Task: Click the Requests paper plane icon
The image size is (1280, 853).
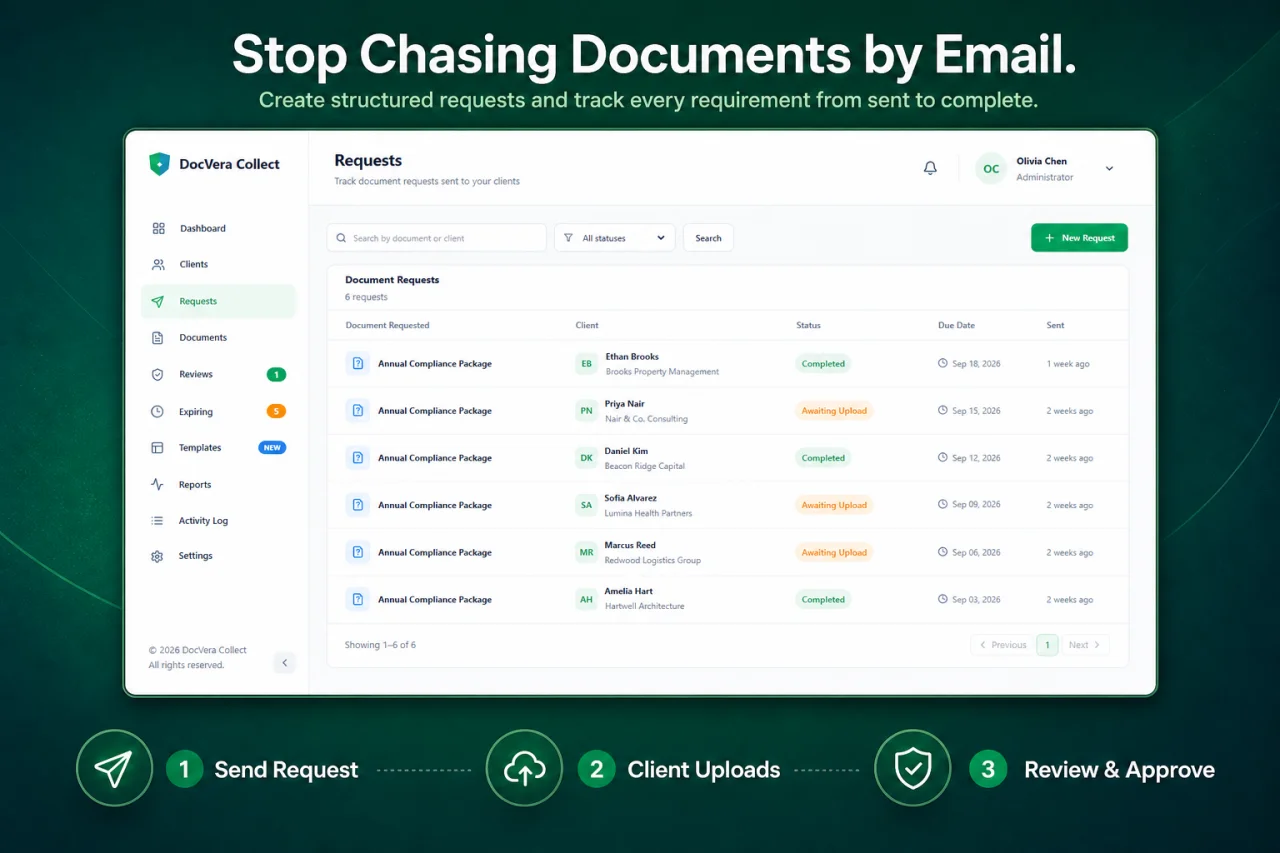Action: [x=158, y=301]
